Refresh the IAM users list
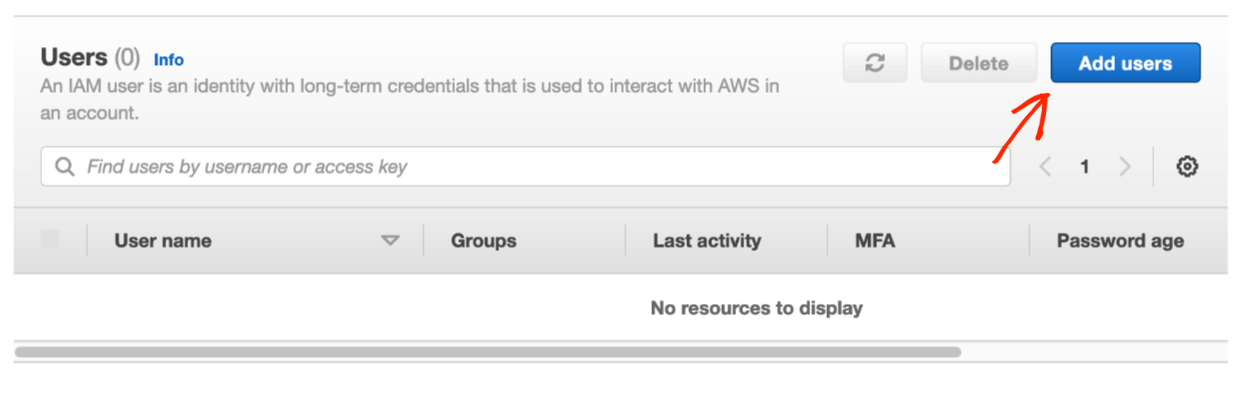 tap(875, 63)
